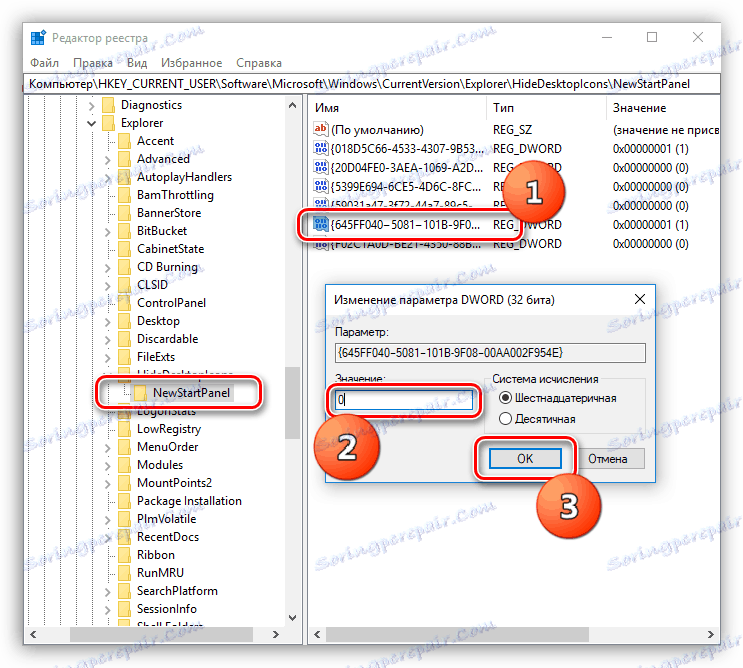The image size is (743, 668).
Task: Click the MenuOrder folder icon
Action: click(x=125, y=447)
